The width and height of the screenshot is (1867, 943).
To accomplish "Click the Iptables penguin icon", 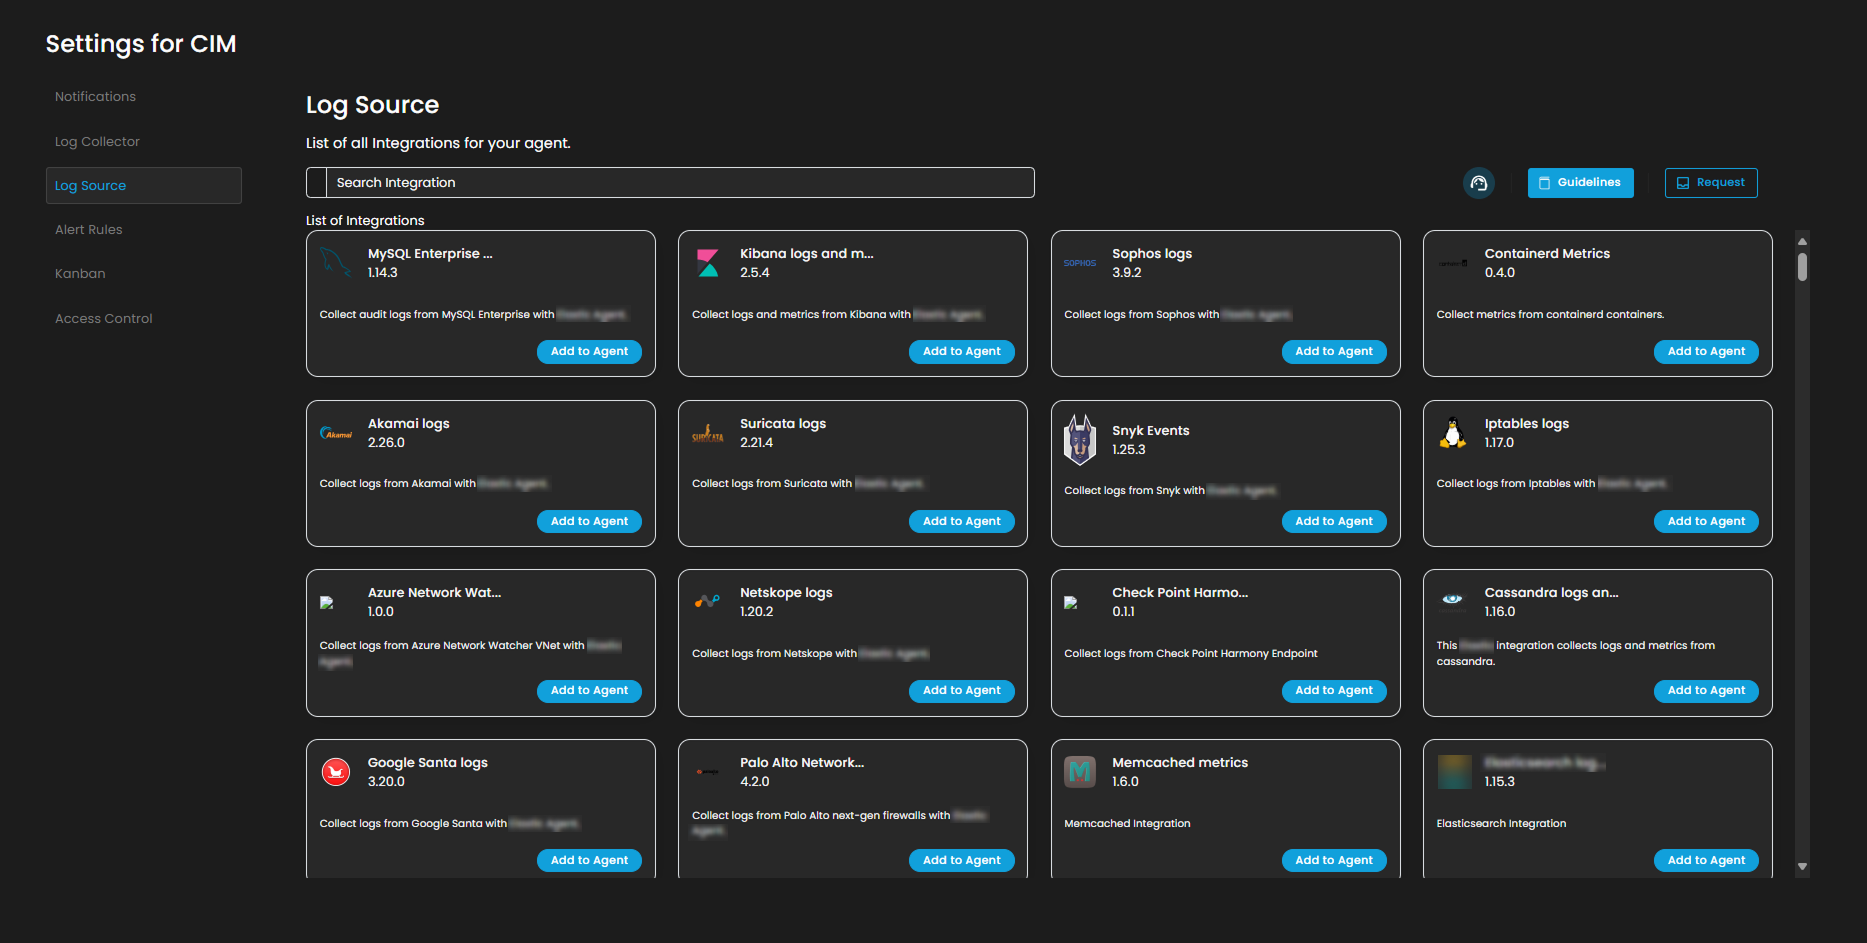I will click(1452, 433).
